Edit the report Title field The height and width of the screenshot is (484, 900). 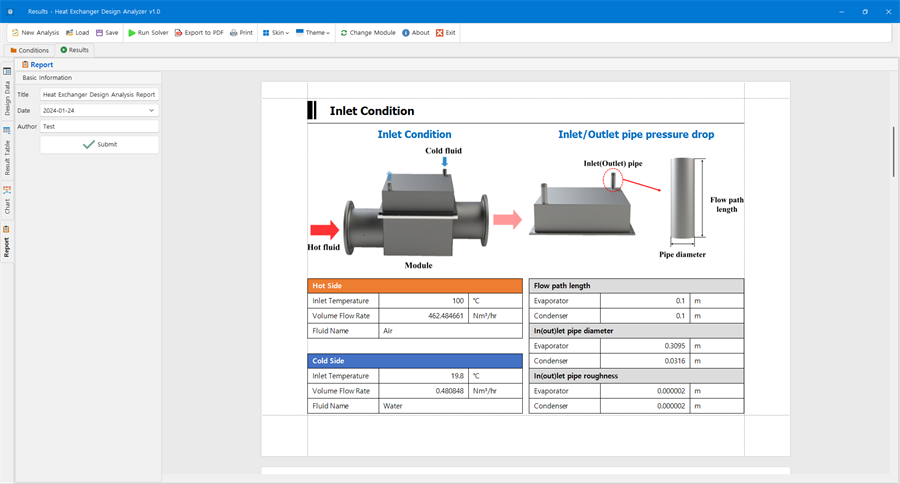coord(99,95)
